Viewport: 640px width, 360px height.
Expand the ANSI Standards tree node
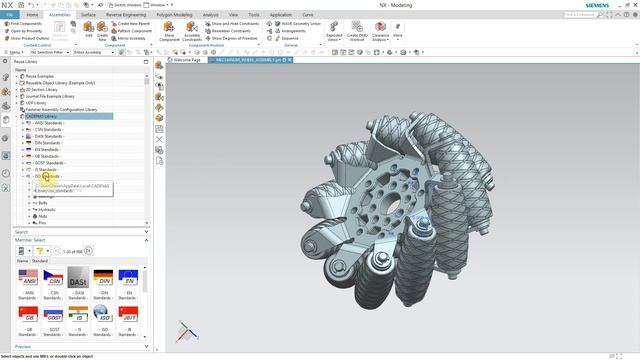pyautogui.click(x=23, y=123)
